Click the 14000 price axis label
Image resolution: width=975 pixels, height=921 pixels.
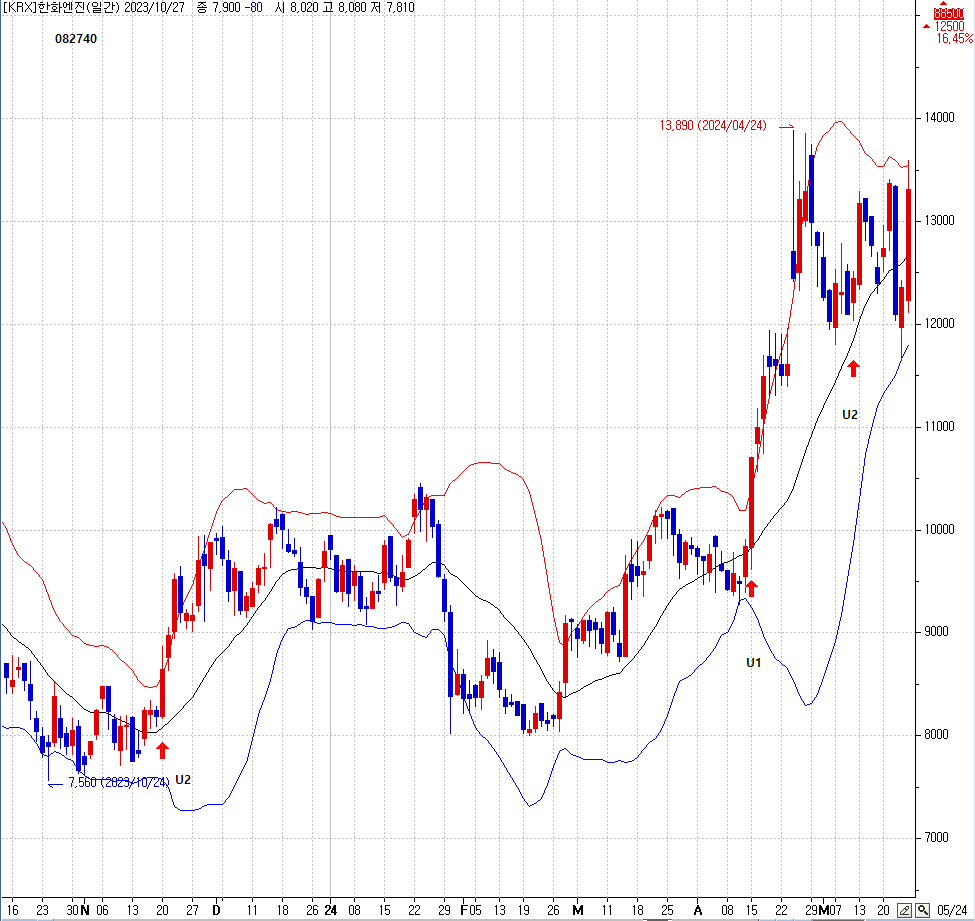(x=939, y=118)
